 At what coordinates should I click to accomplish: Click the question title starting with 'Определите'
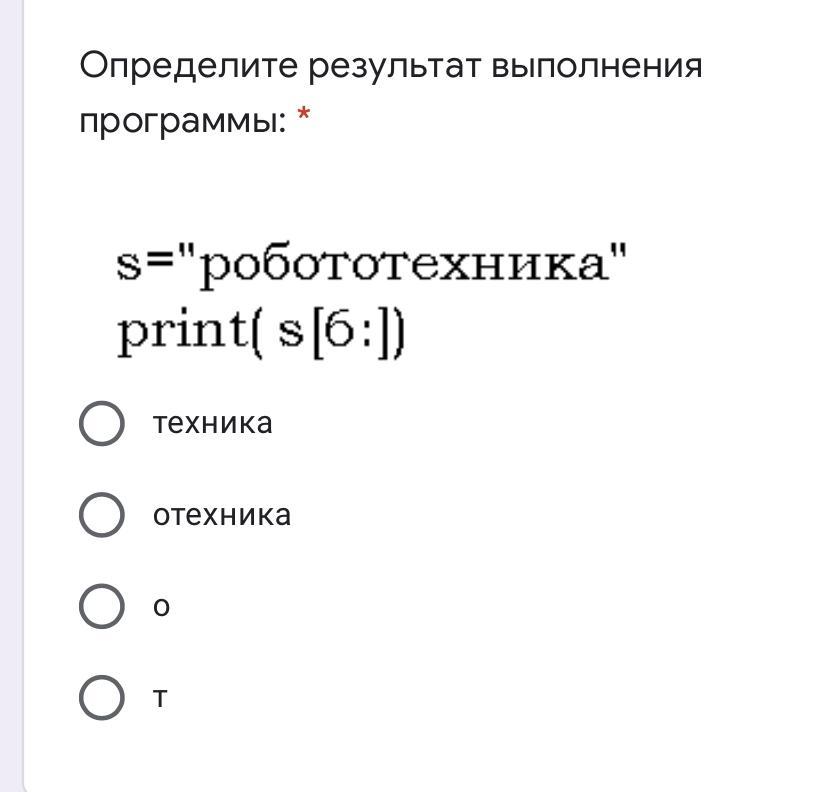pyautogui.click(x=390, y=67)
